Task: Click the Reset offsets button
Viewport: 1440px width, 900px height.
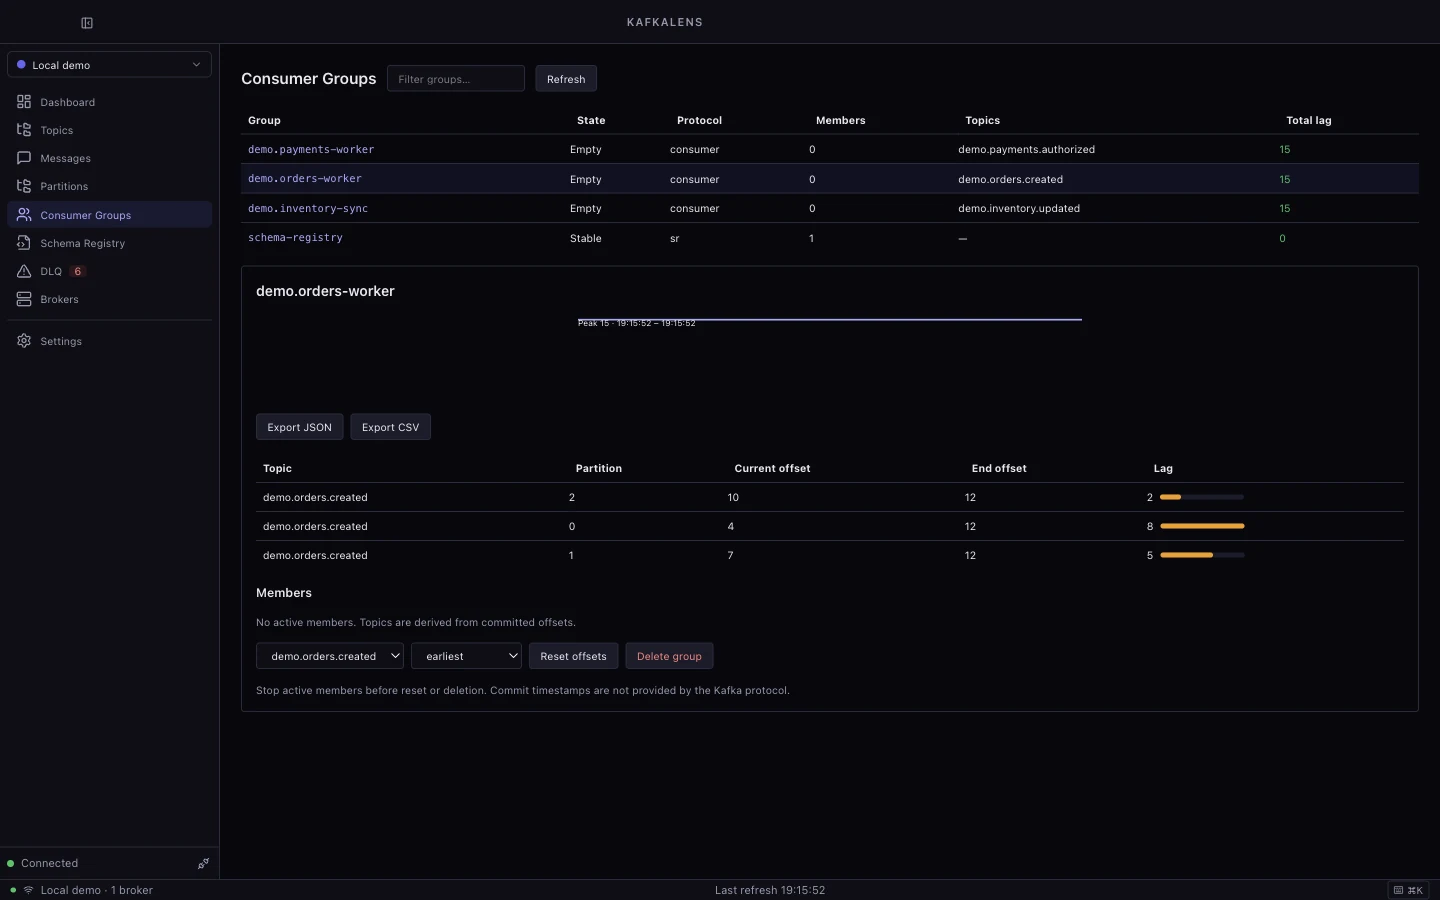Action: click(573, 656)
